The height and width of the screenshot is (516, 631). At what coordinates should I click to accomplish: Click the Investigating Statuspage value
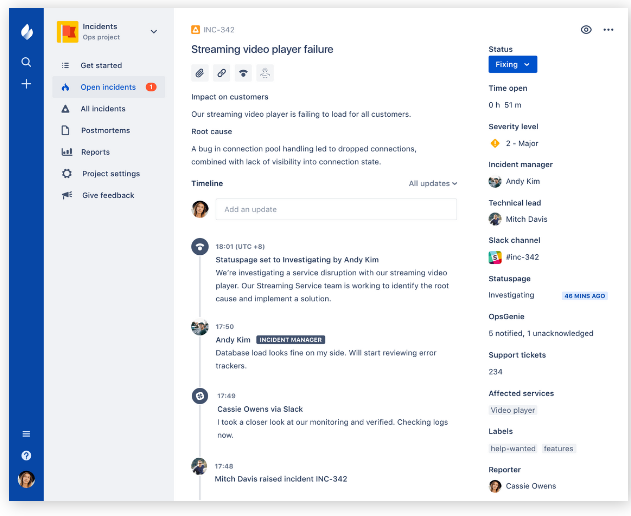511,295
